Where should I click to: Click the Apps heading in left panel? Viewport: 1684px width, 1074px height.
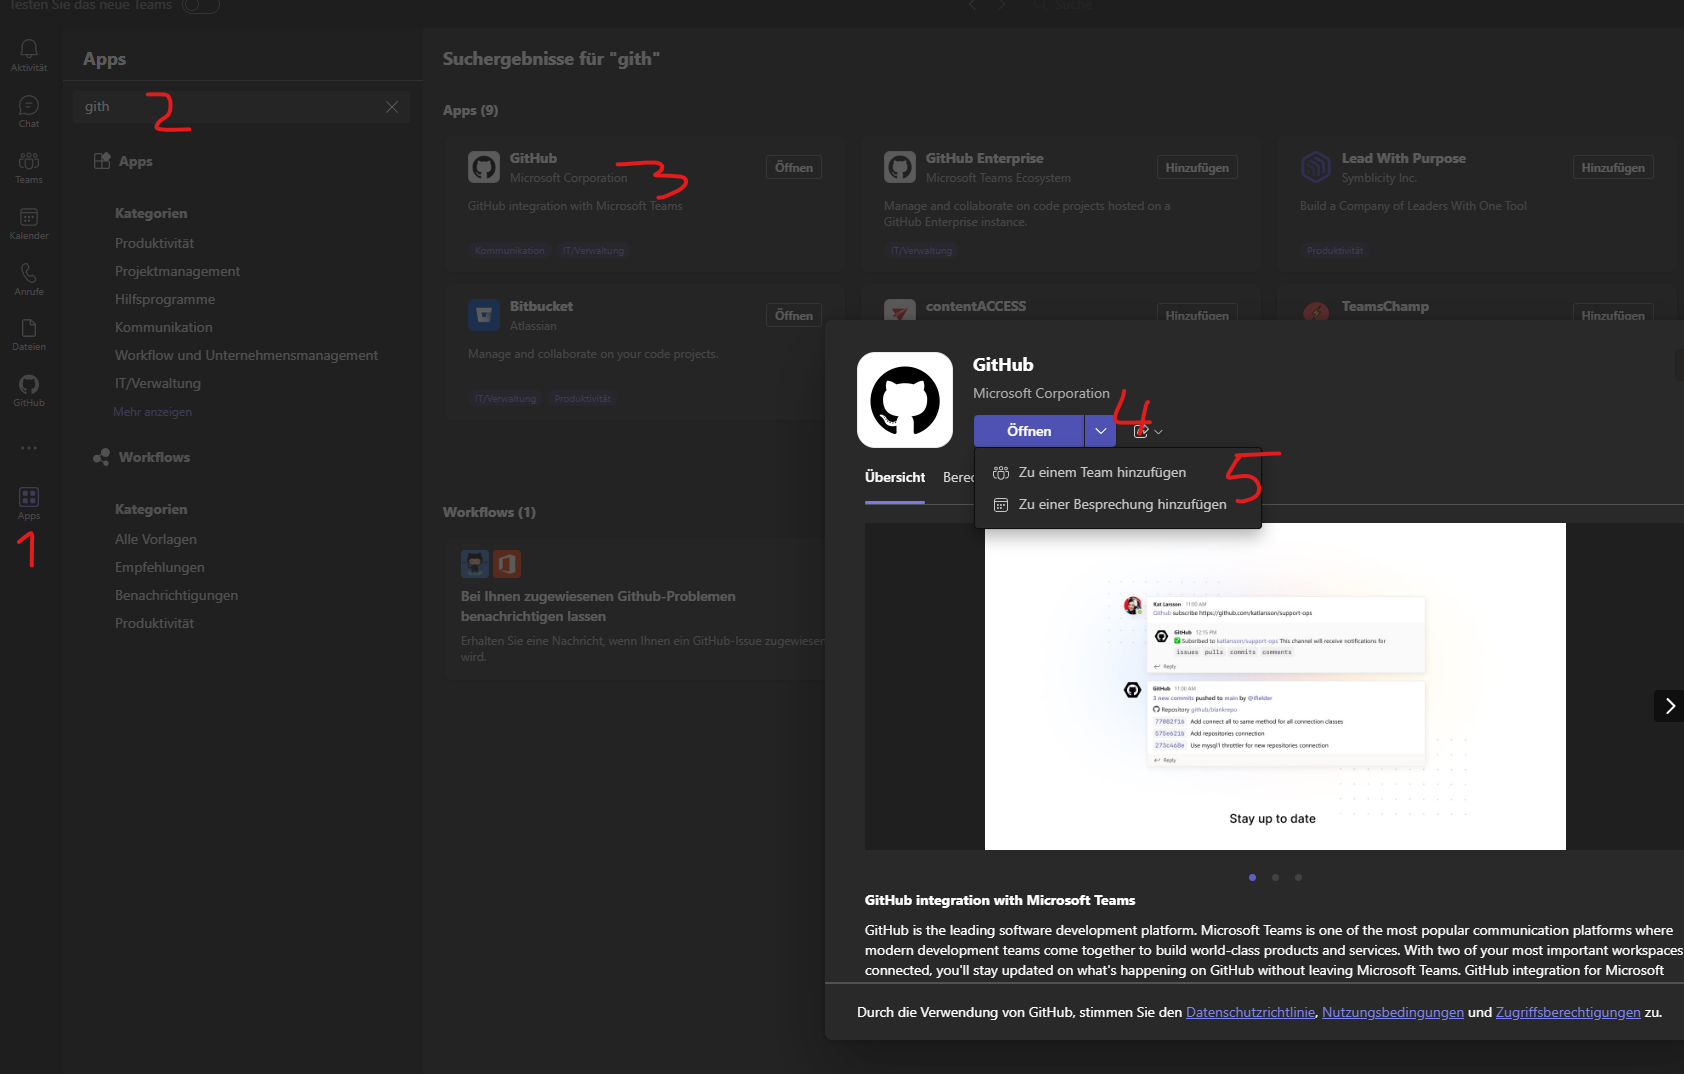coord(136,161)
